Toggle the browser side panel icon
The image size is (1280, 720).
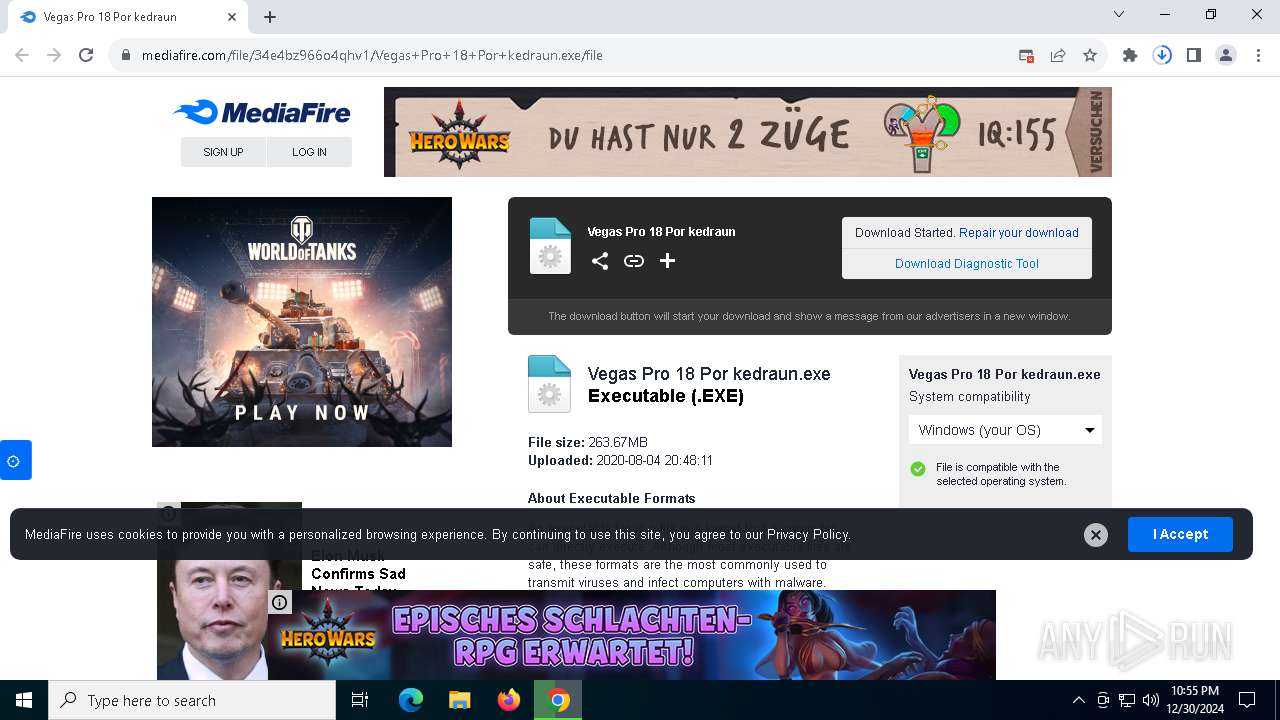pos(1194,55)
